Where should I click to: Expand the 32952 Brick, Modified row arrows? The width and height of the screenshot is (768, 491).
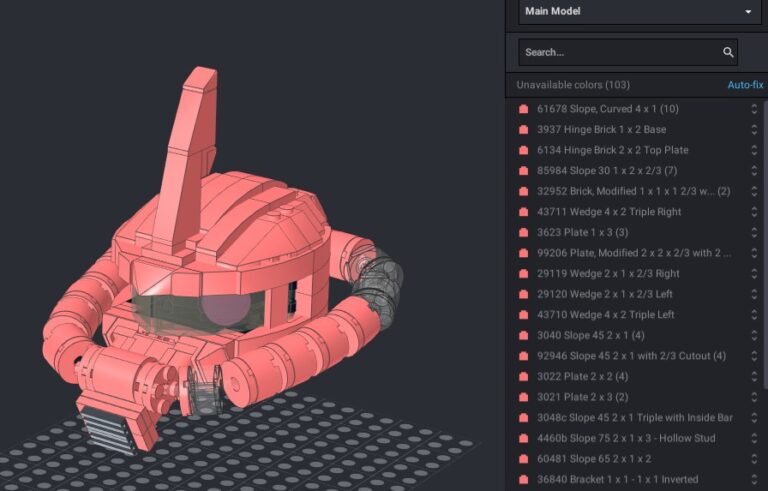[754, 191]
